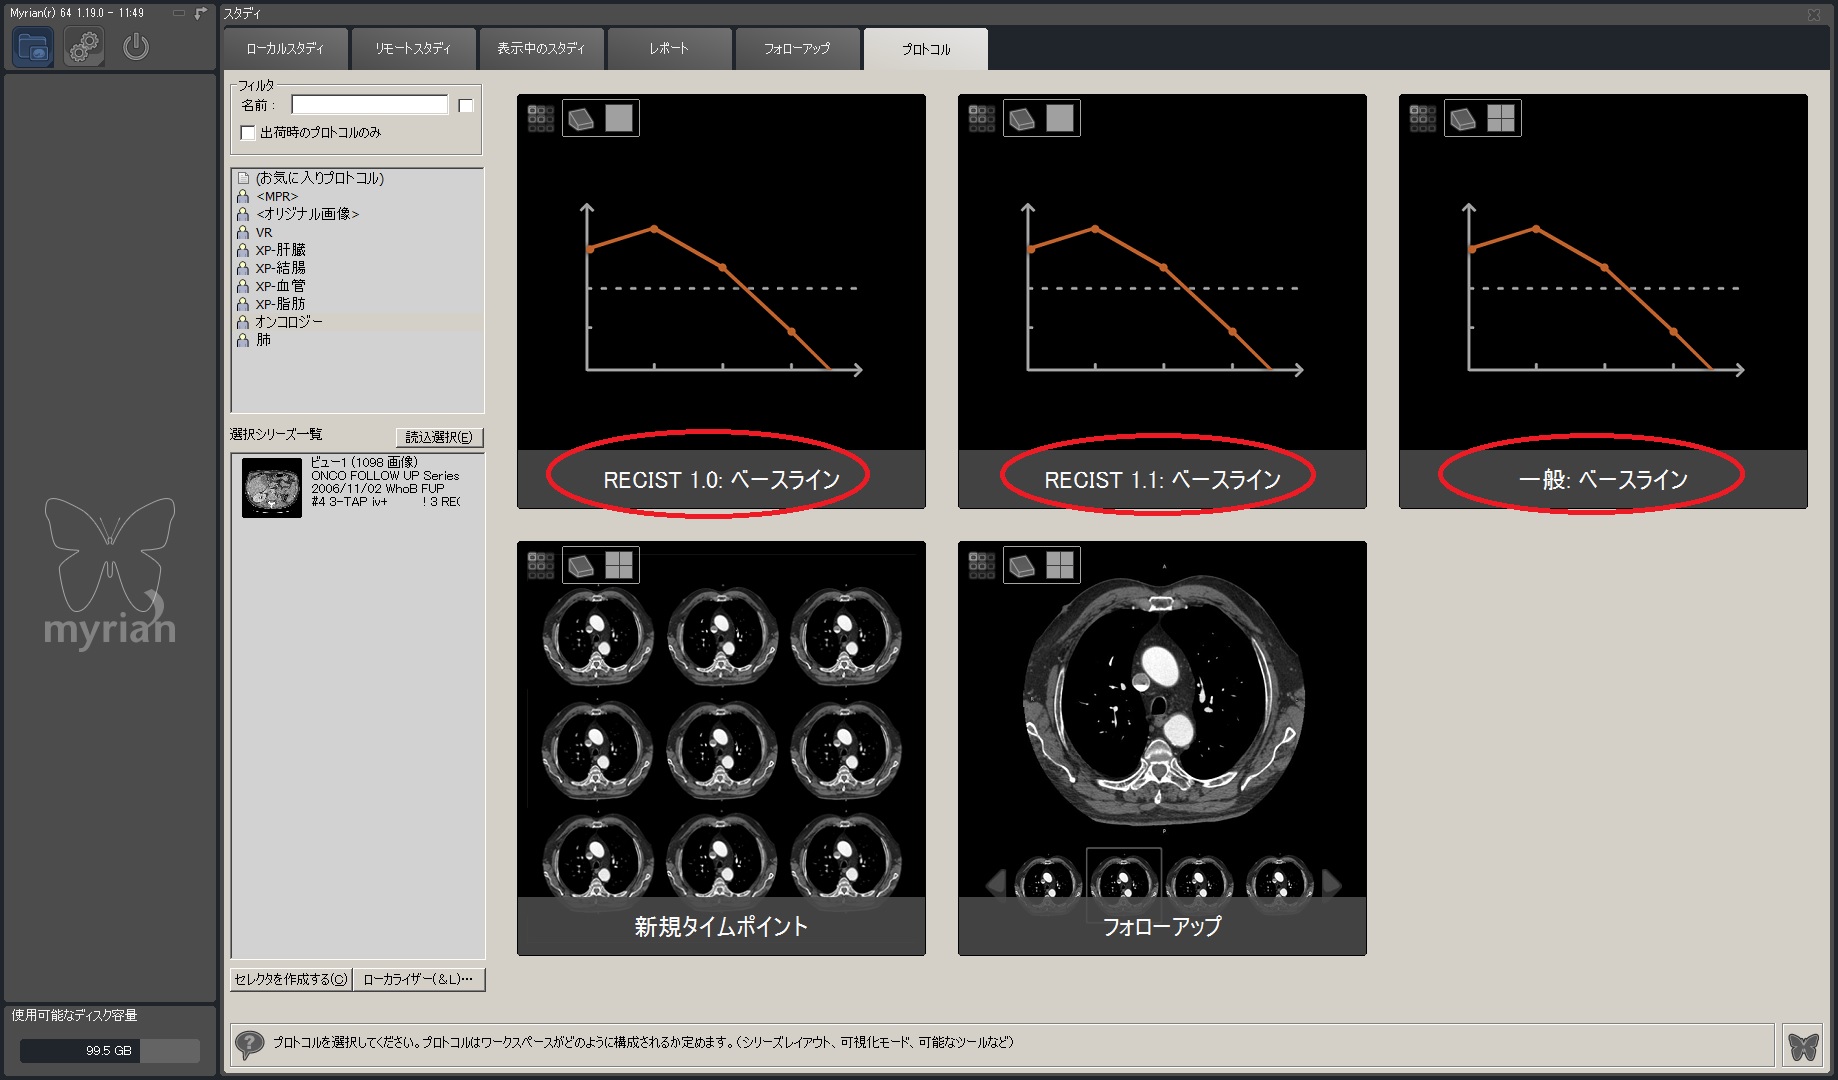Click the filter name input field
Image resolution: width=1838 pixels, height=1080 pixels.
click(369, 105)
